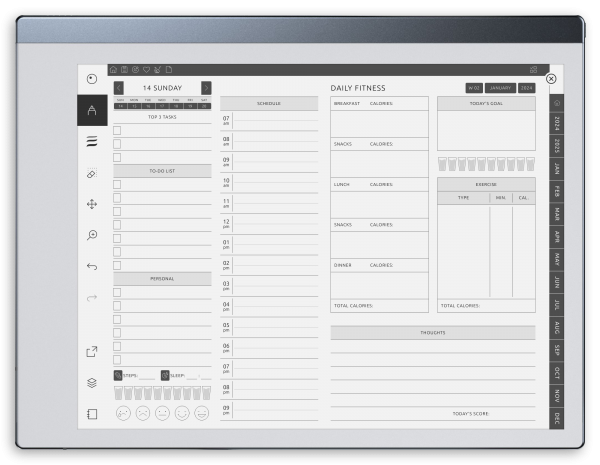Open the JANUARY month link

(x=501, y=88)
